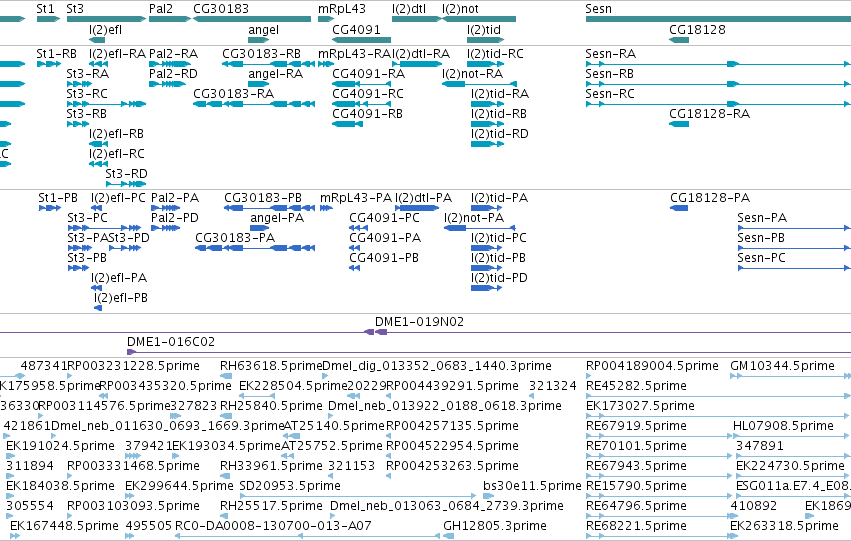Click the l(2)efl-PC protein label
This screenshot has height=541, width=851.
point(118,198)
